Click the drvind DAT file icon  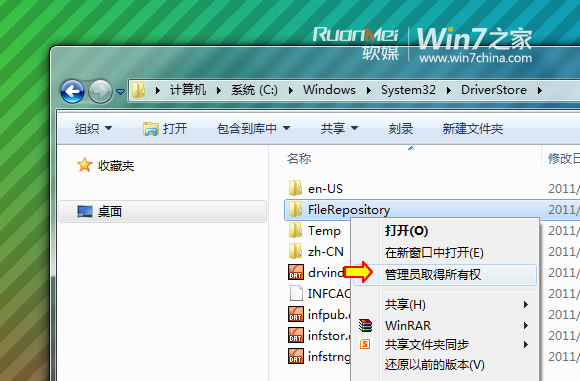point(296,272)
